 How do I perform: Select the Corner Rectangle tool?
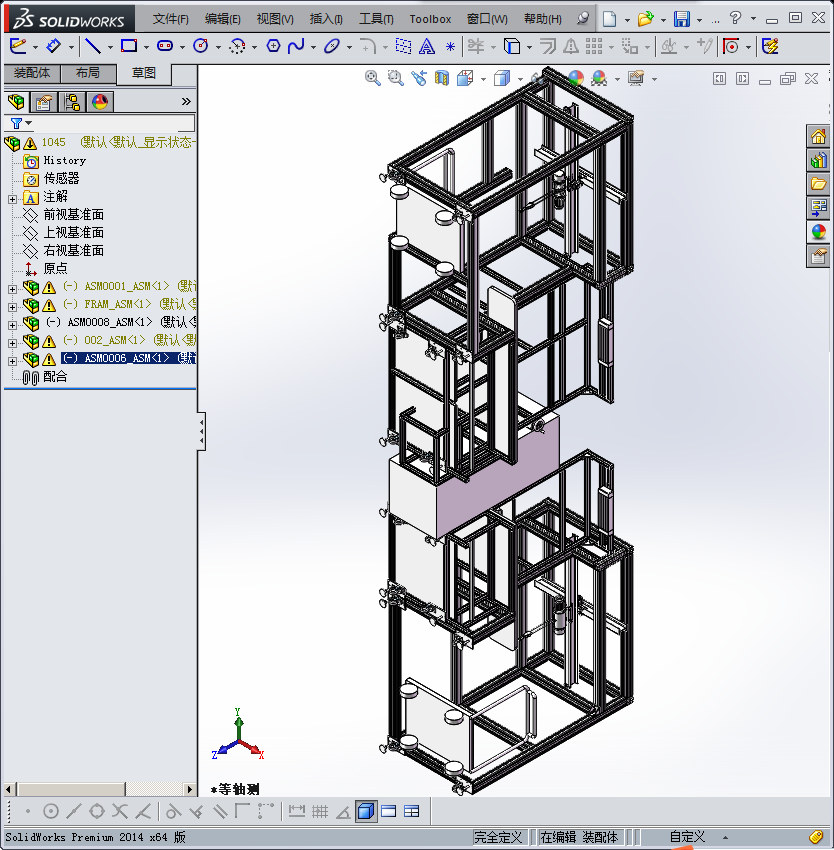point(129,46)
